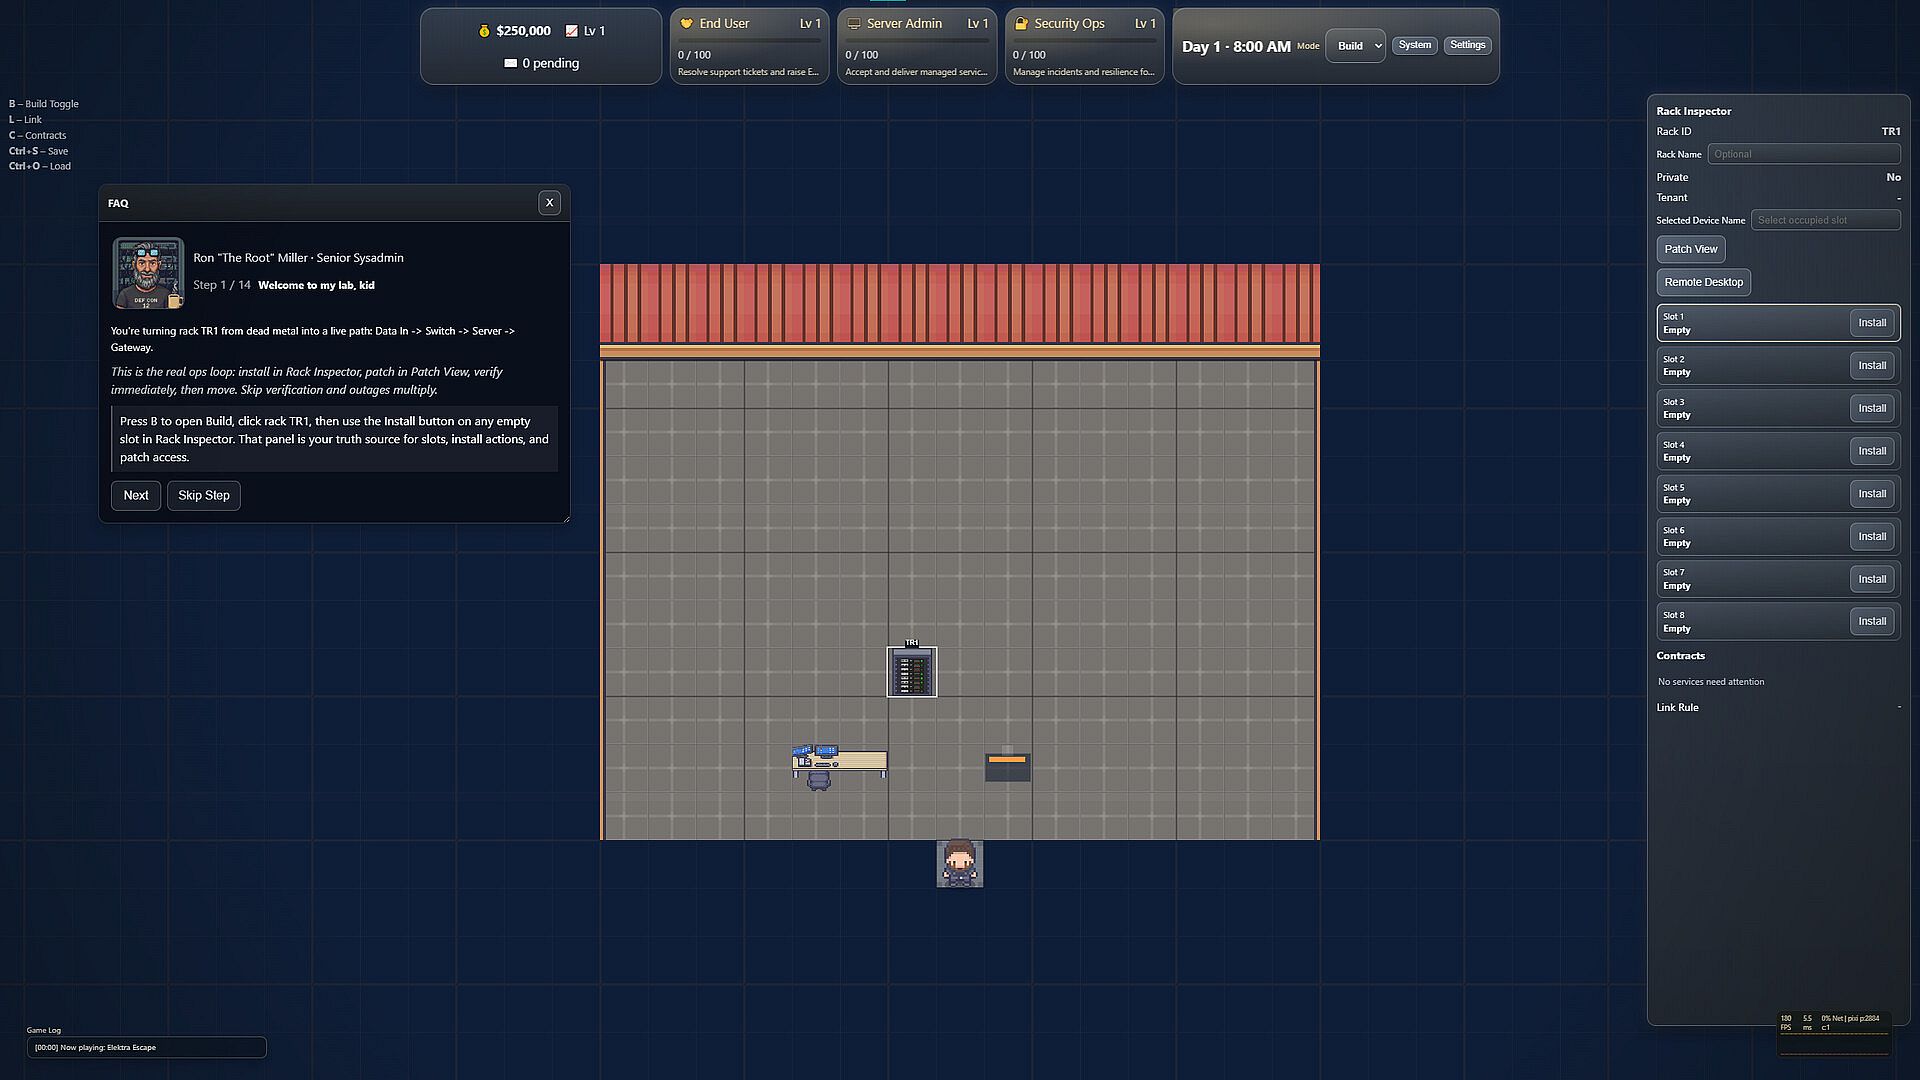Screen dimensions: 1920x1080
Task: Click the money coin icon
Action: pyautogui.click(x=484, y=31)
